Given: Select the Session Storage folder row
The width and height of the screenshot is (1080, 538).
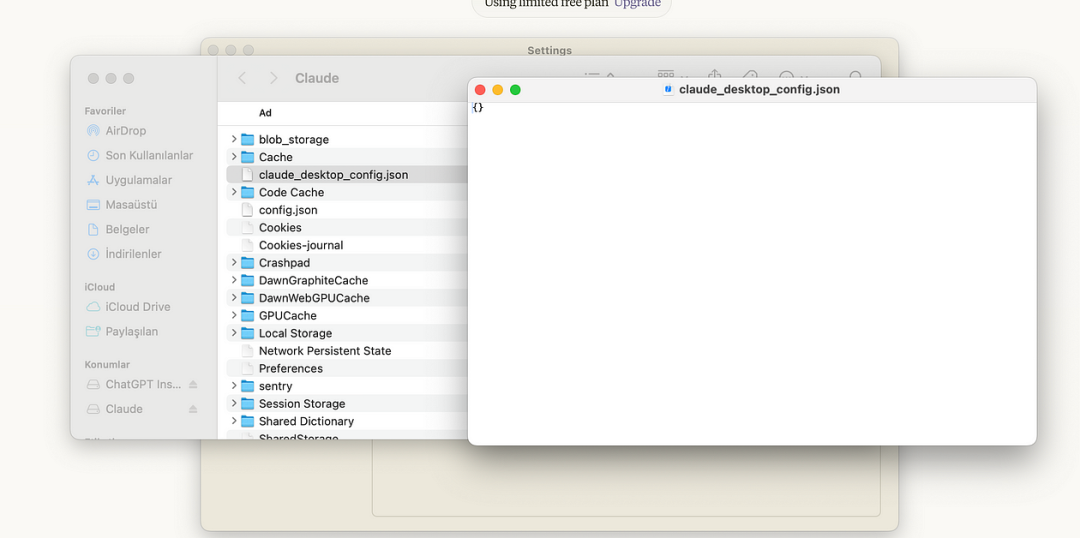Looking at the screenshot, I should pyautogui.click(x=347, y=404).
